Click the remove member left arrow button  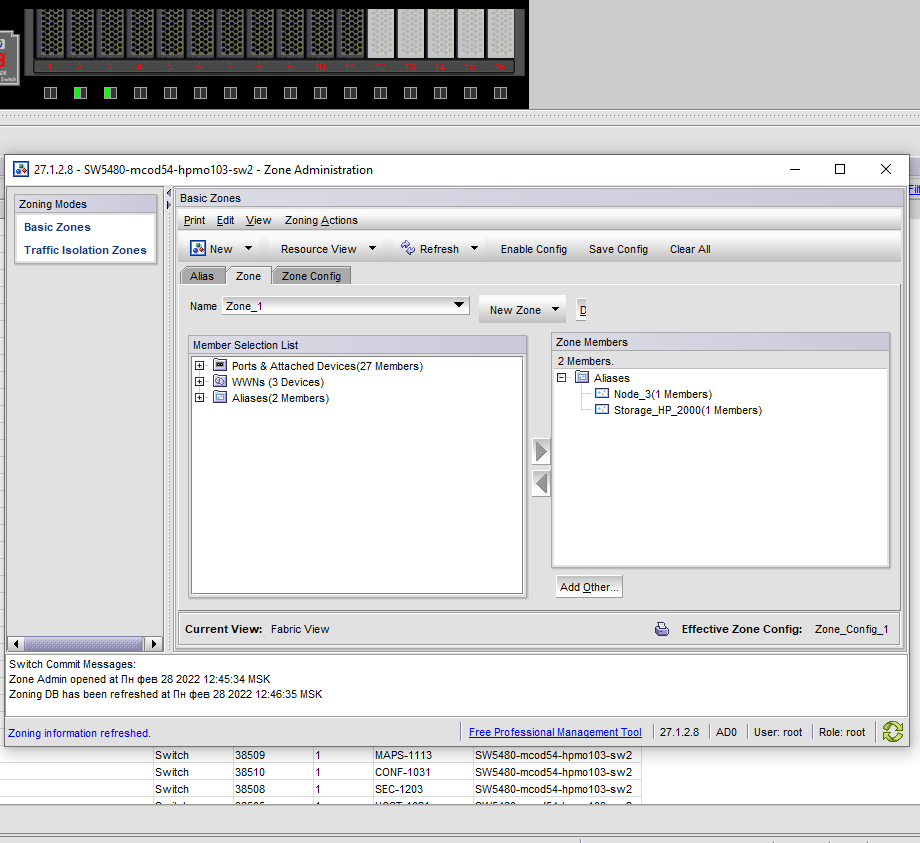[541, 483]
